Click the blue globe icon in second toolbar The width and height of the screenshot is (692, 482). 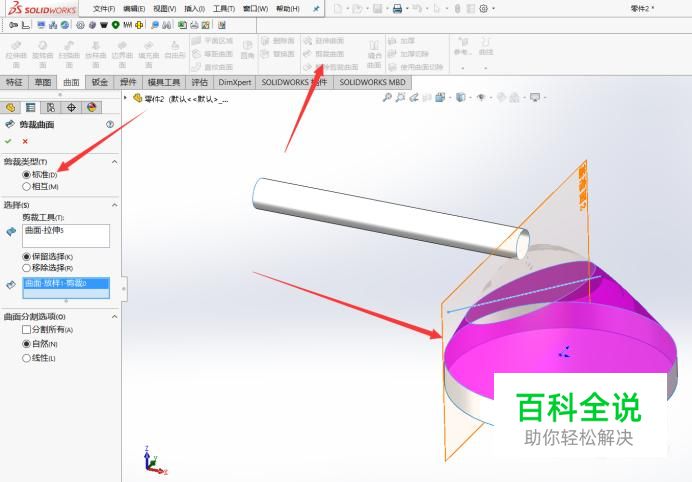click(x=65, y=25)
